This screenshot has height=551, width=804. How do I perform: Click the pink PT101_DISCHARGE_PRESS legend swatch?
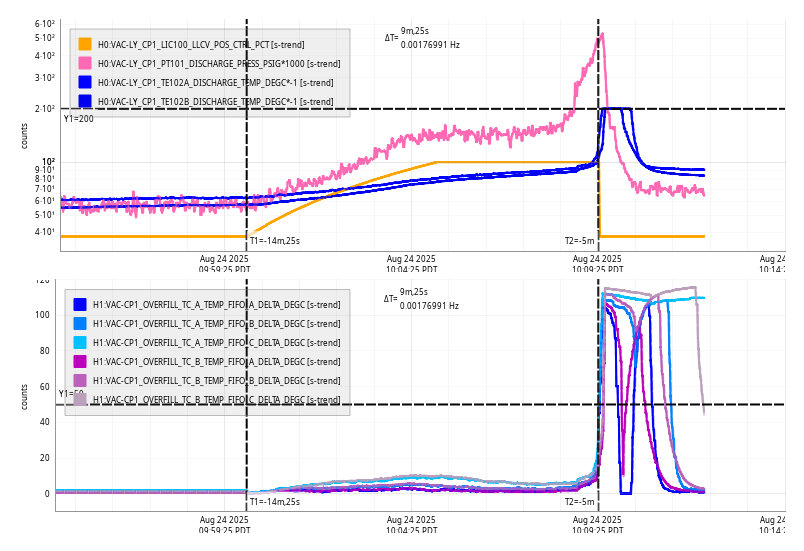pos(85,63)
